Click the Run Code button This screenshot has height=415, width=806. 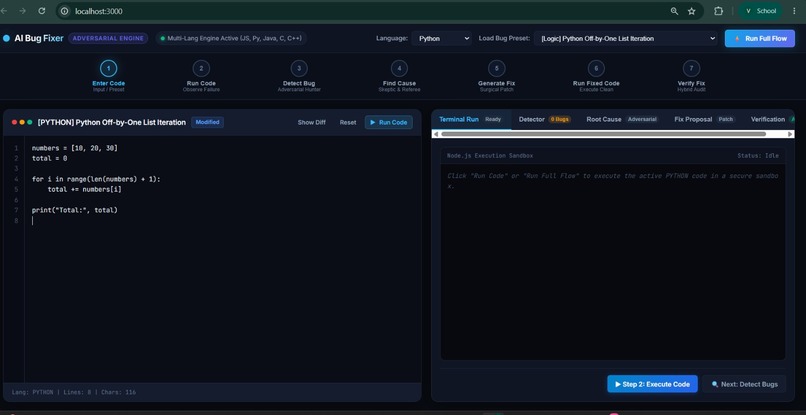pos(389,122)
